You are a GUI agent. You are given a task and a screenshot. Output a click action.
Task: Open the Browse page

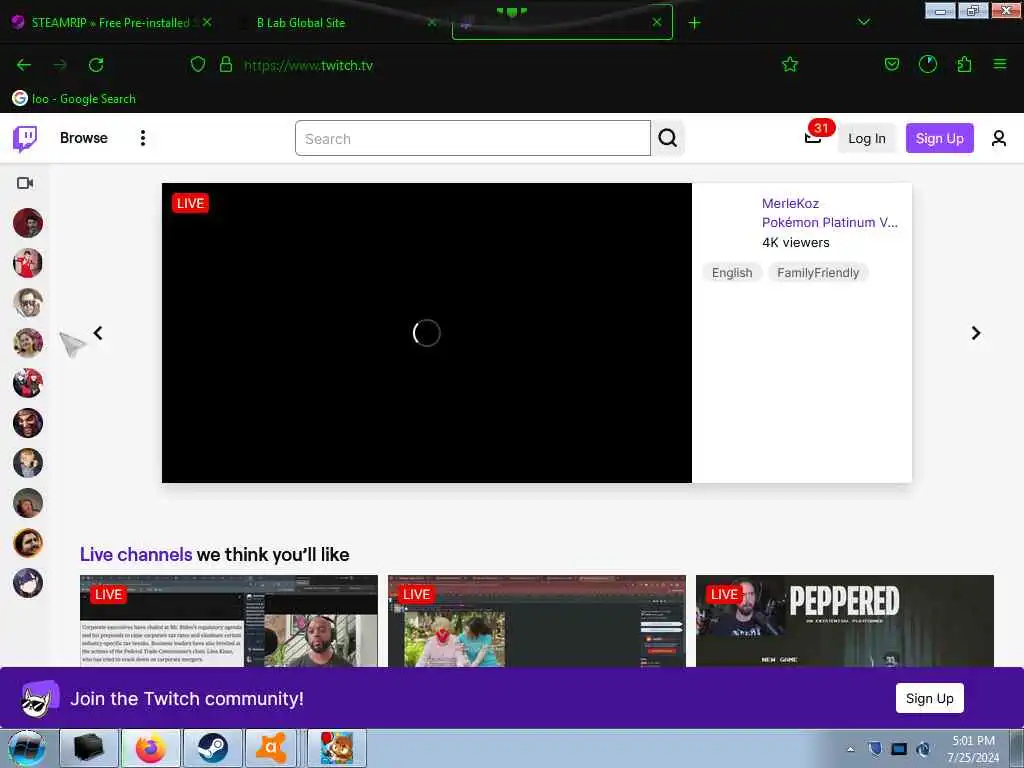coord(84,138)
